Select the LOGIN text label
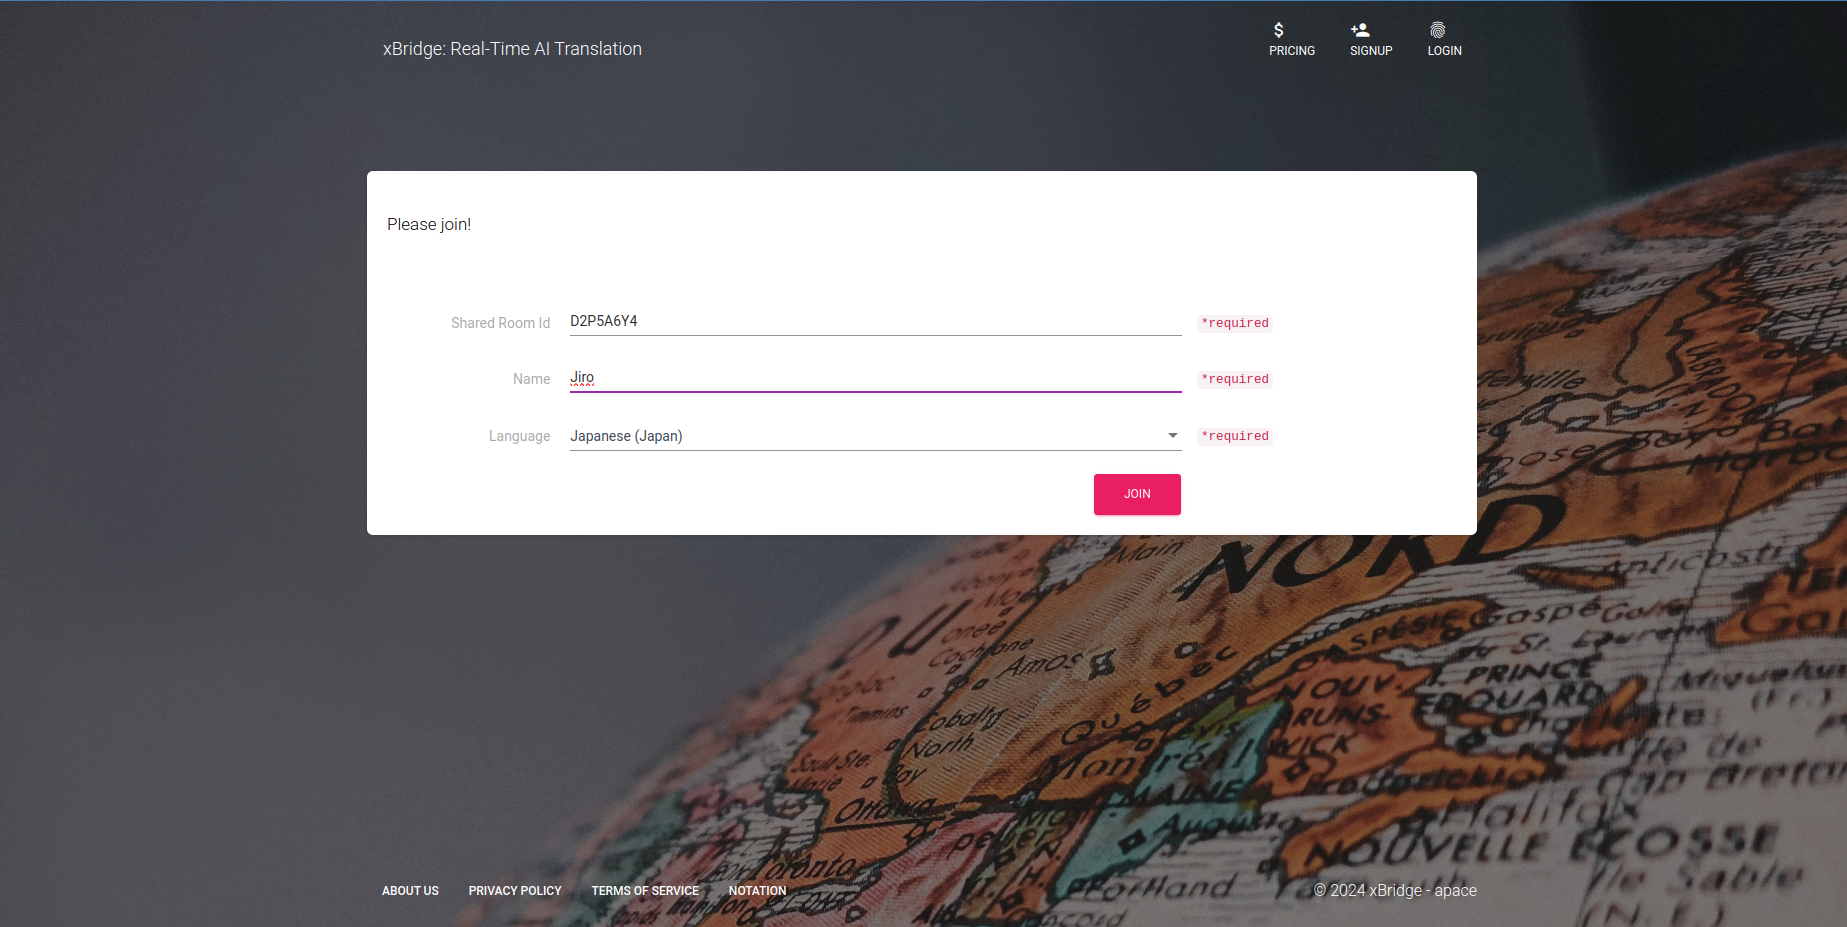 click(1444, 51)
